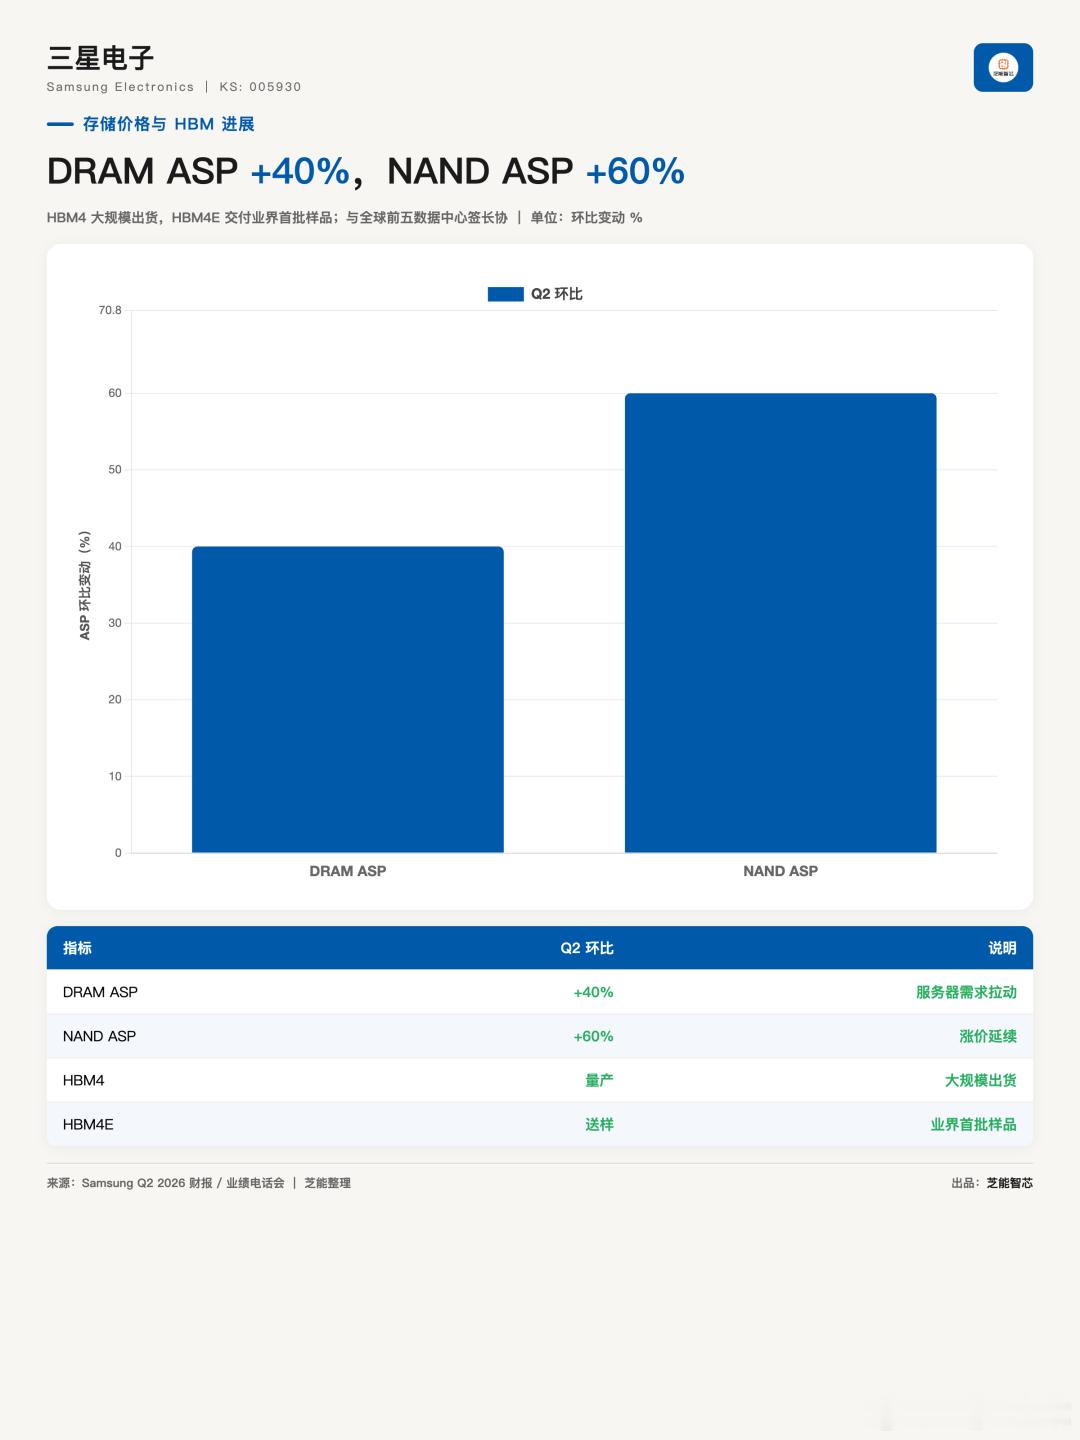Click the Samsung Electronics subtitle text

pyautogui.click(x=120, y=87)
